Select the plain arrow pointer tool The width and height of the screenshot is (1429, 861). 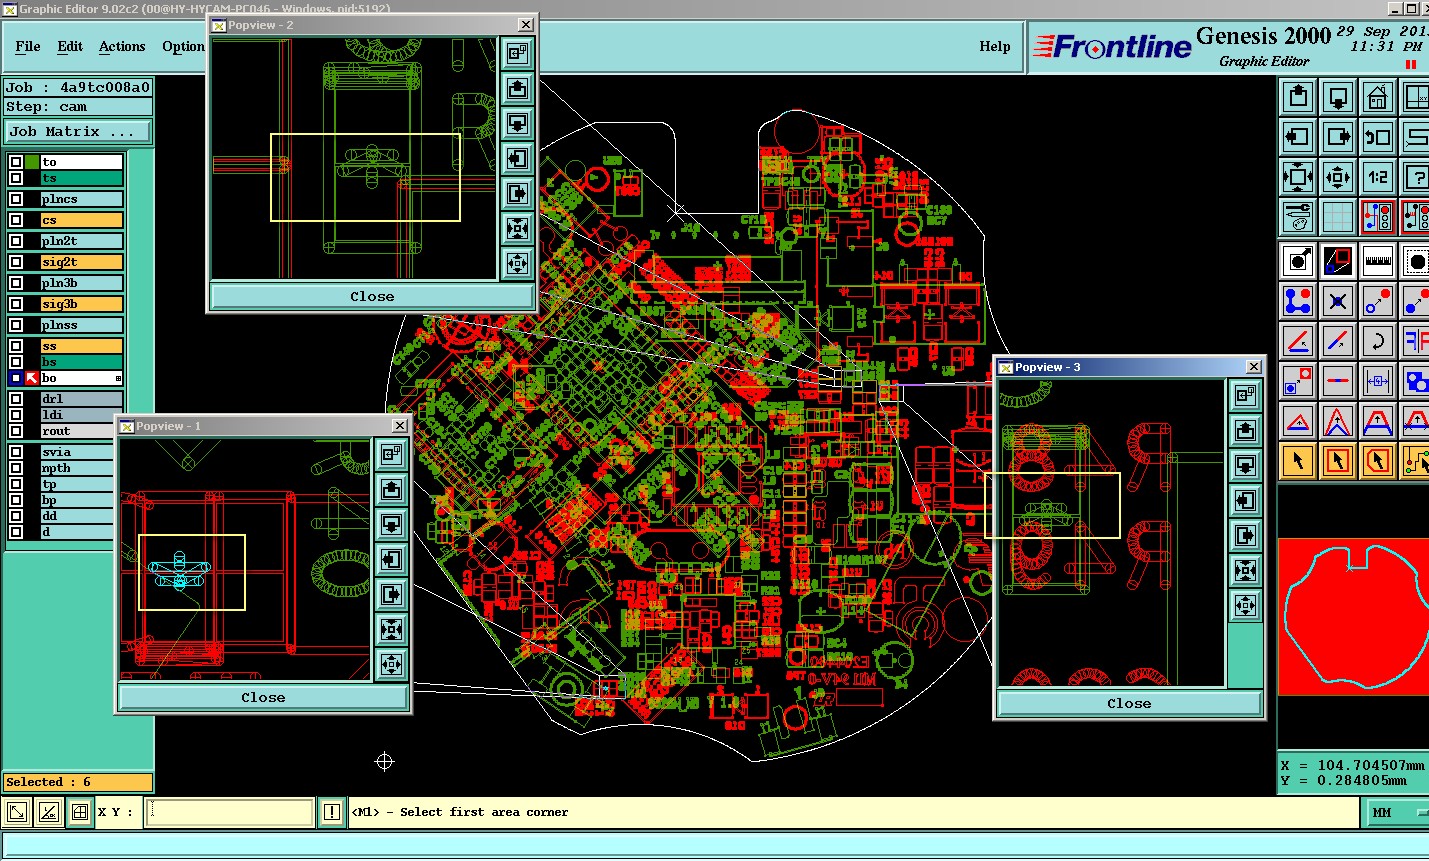(x=1298, y=461)
